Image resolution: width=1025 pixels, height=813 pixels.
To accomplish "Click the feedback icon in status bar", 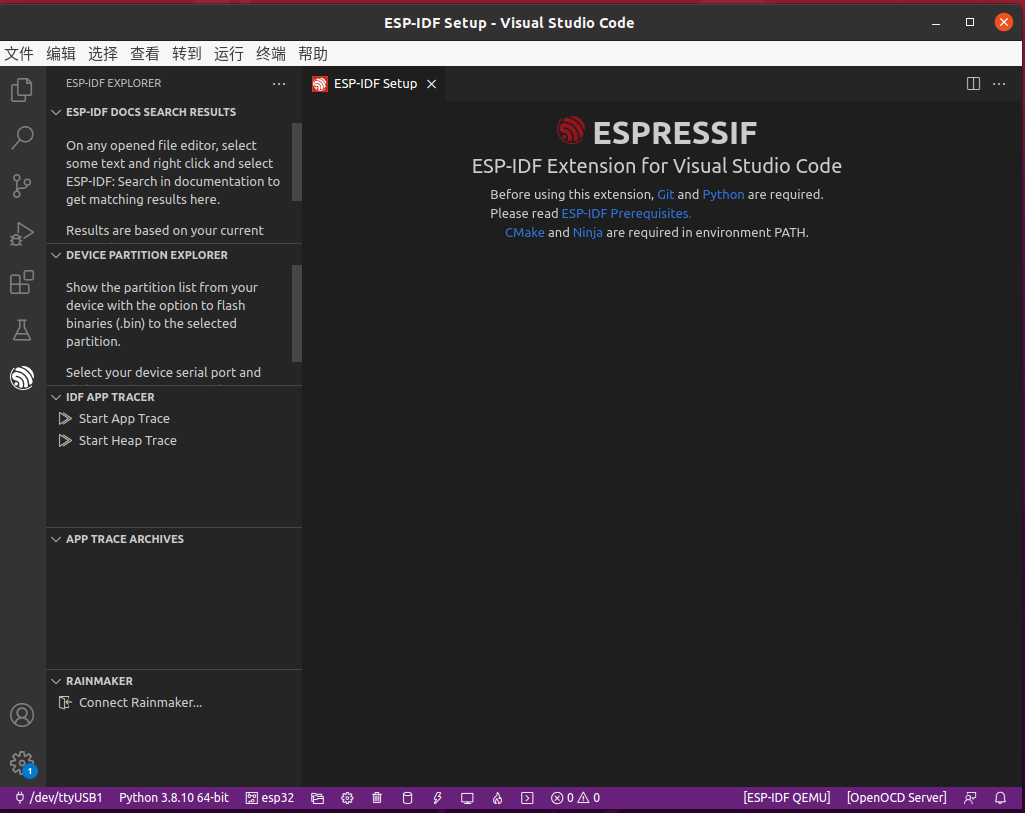I will [x=970, y=797].
